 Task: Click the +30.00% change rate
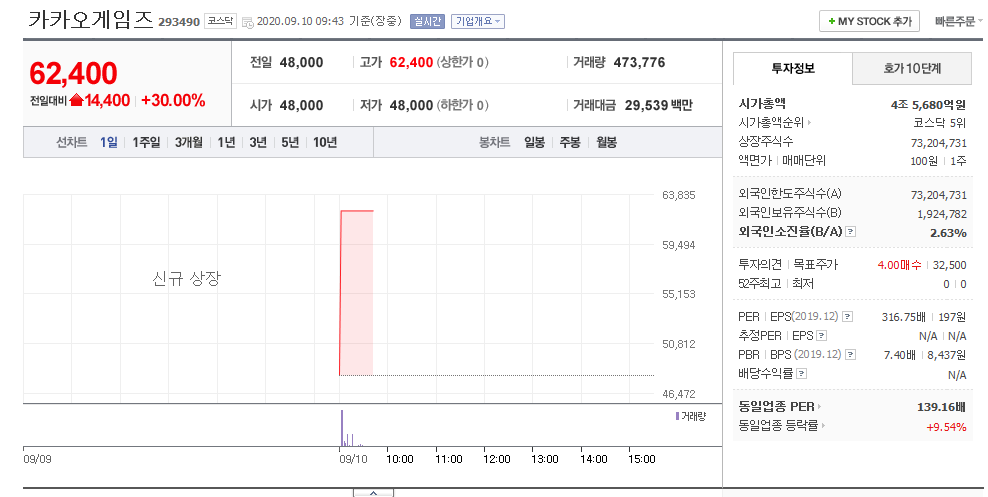coord(173,100)
